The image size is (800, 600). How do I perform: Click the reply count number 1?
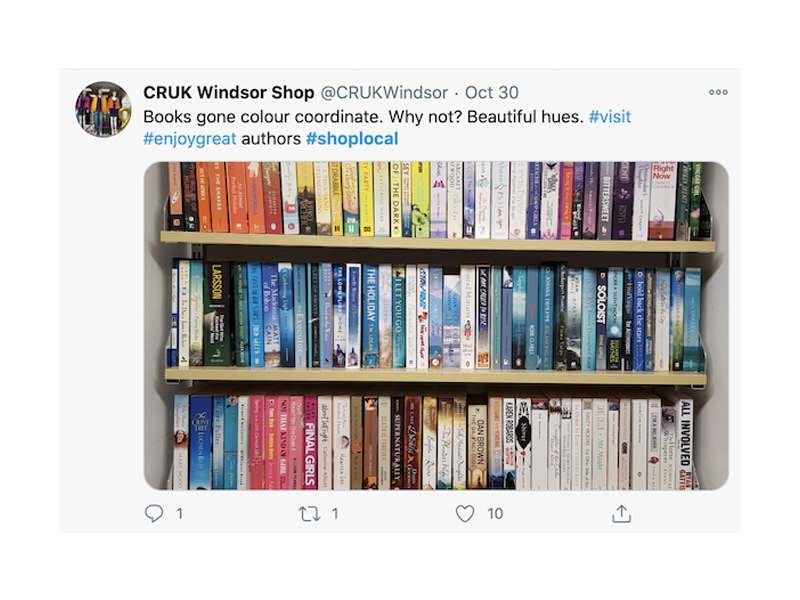(180, 513)
